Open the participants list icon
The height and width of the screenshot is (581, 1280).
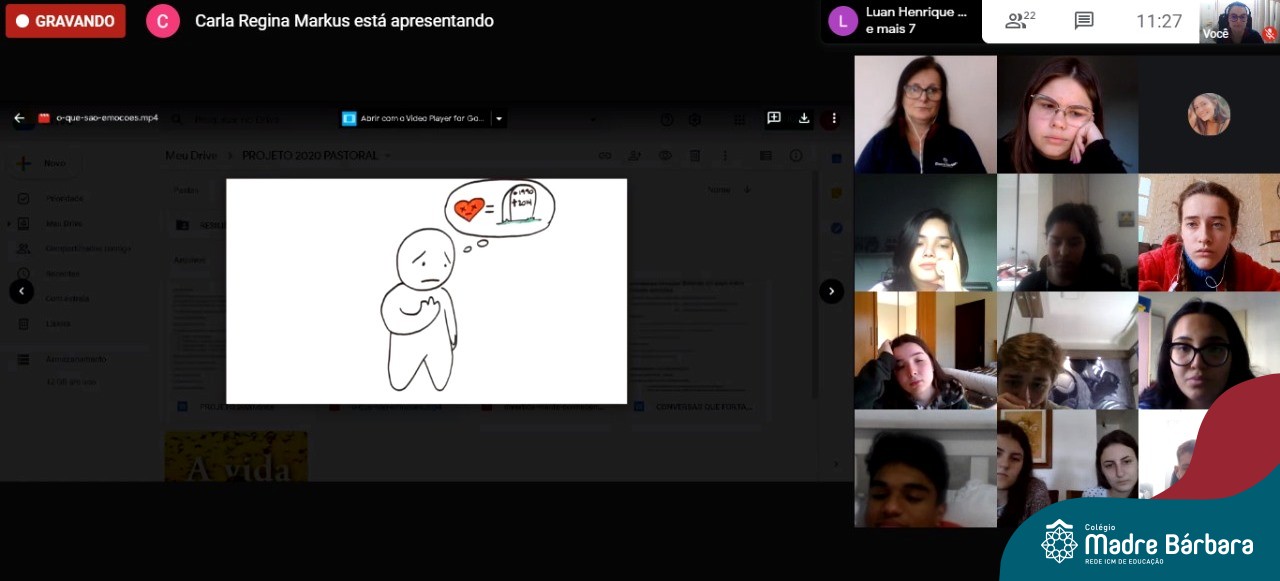1020,21
